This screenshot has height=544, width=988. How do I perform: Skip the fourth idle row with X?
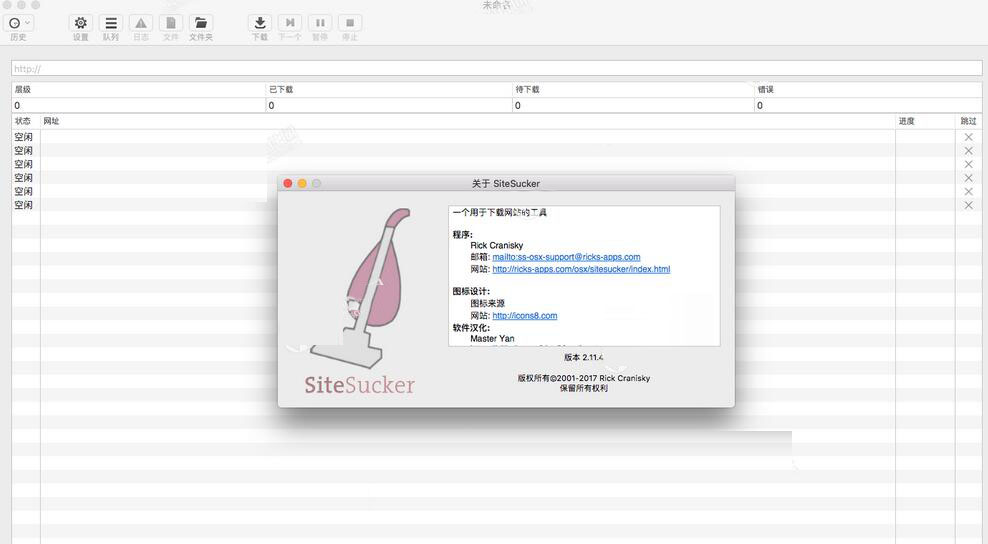point(968,178)
